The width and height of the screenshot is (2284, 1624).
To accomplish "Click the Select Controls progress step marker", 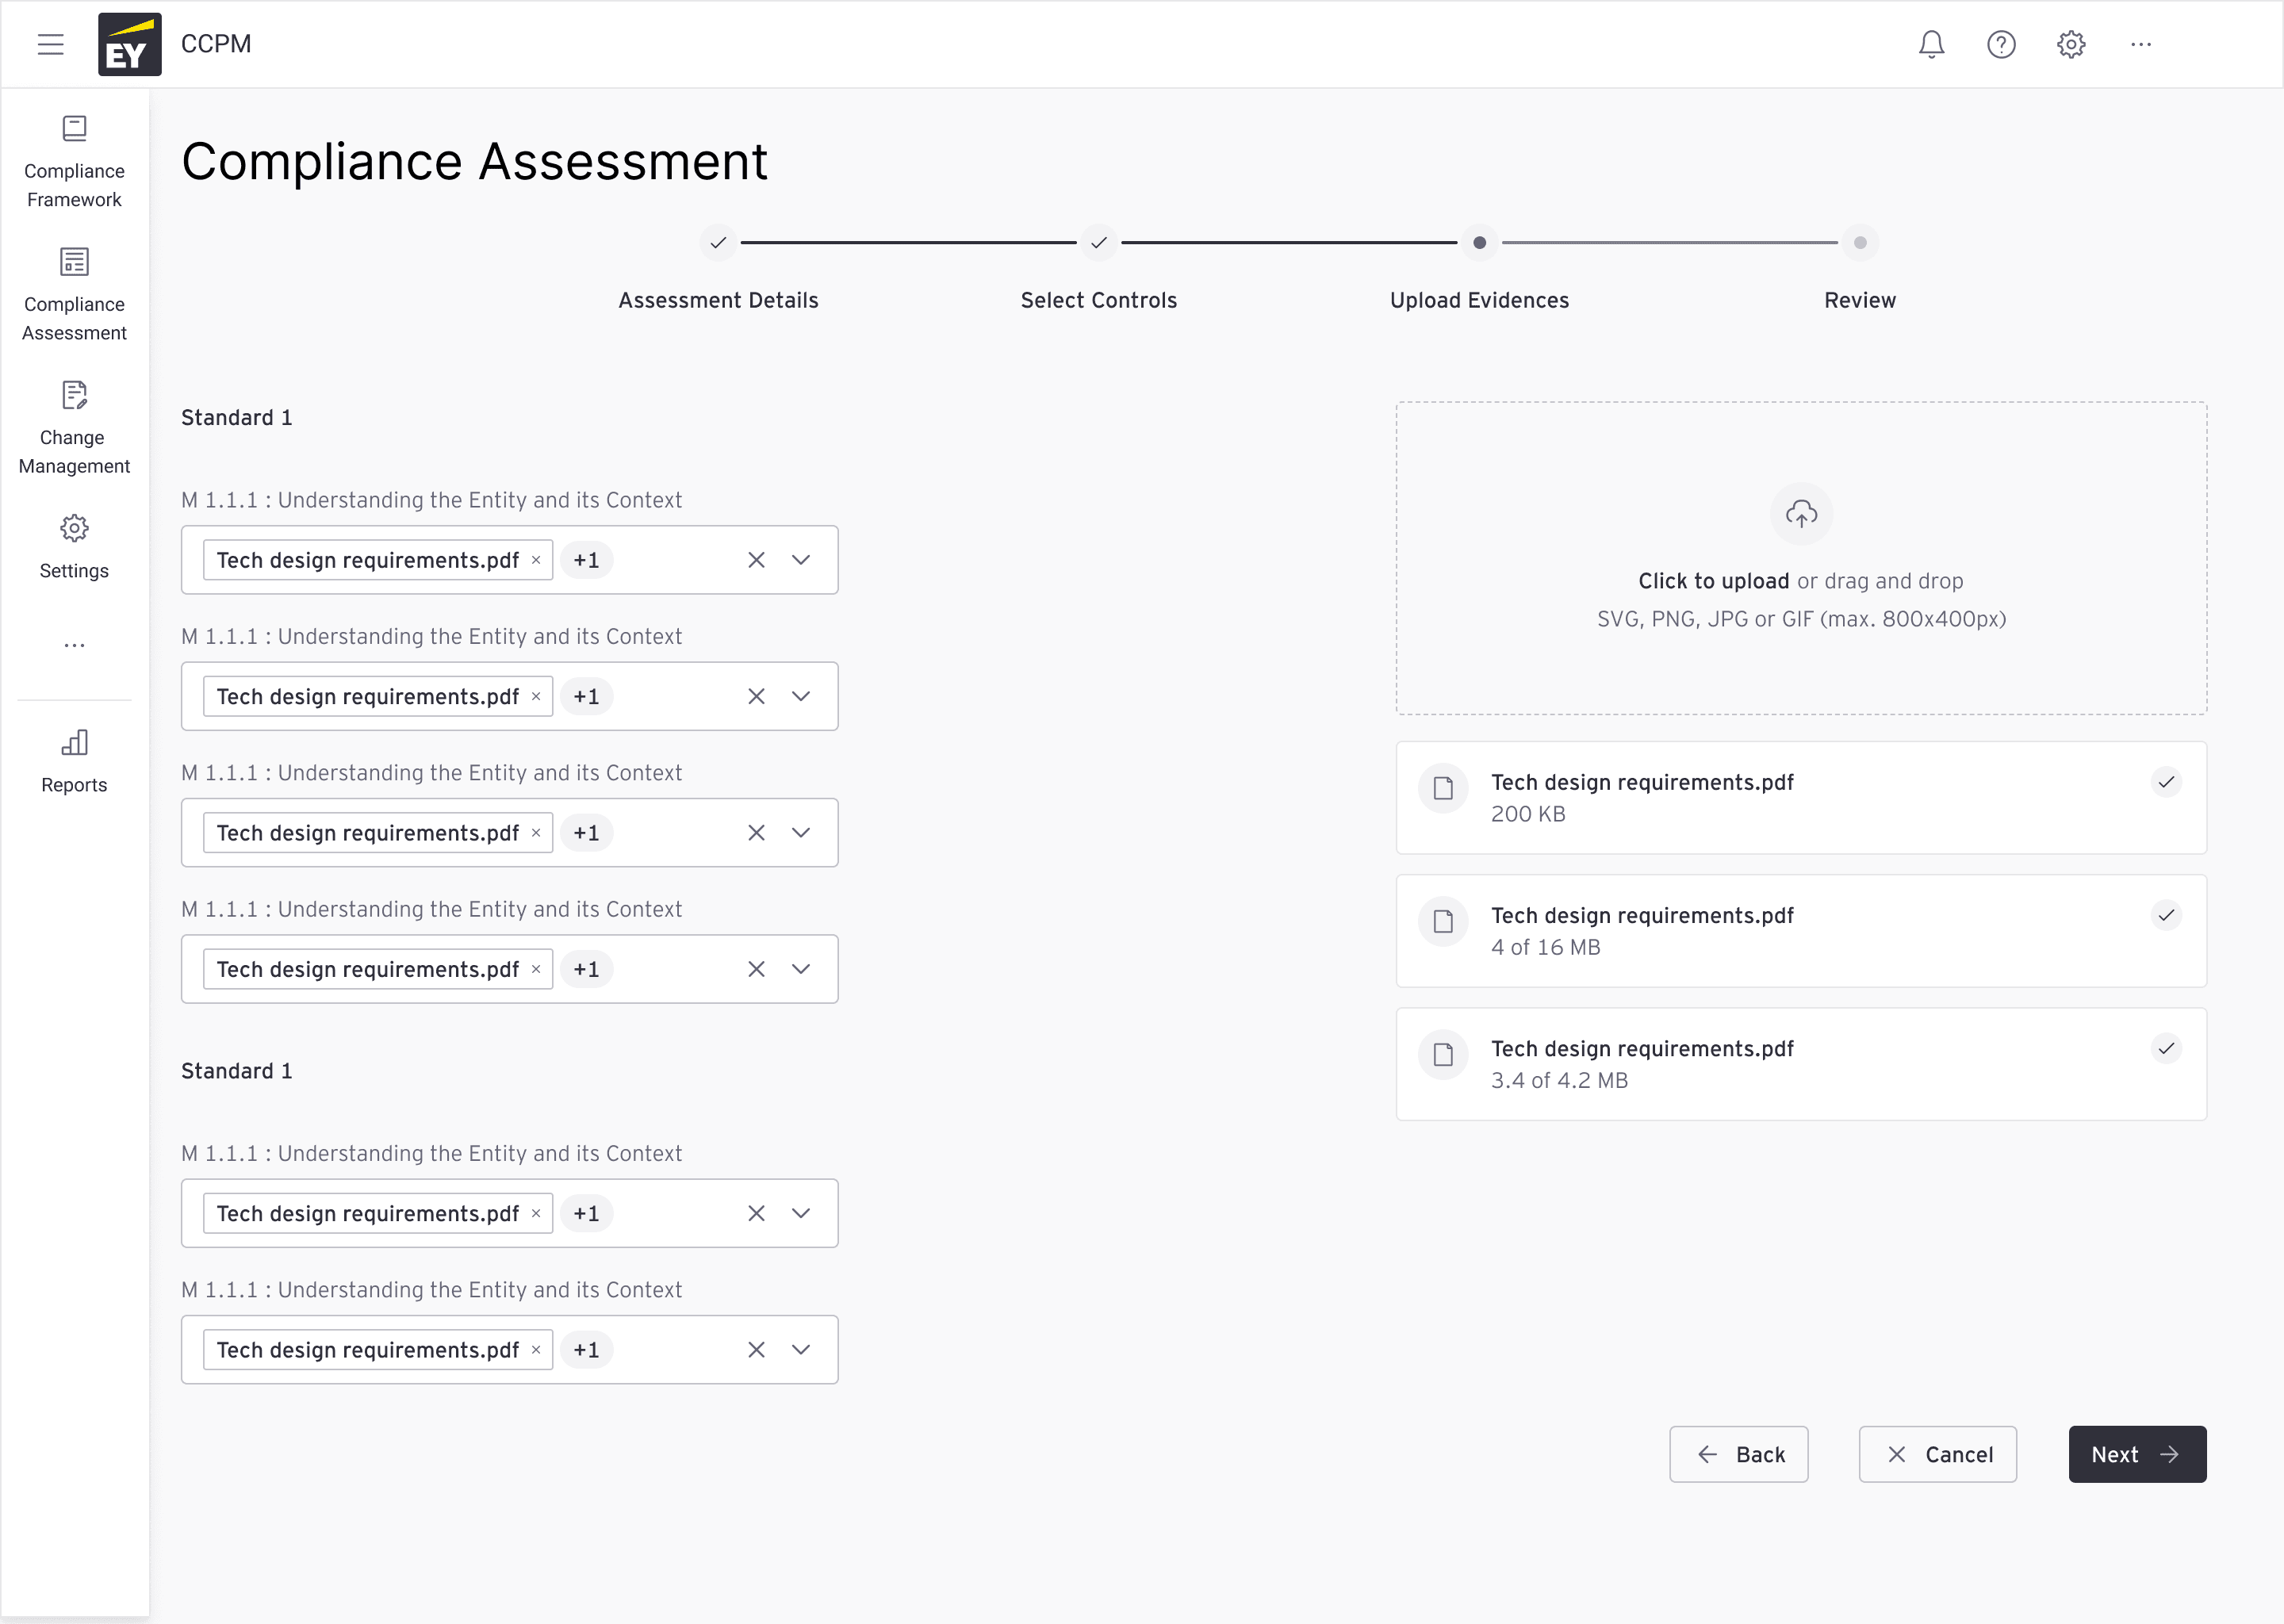I will coord(1098,243).
